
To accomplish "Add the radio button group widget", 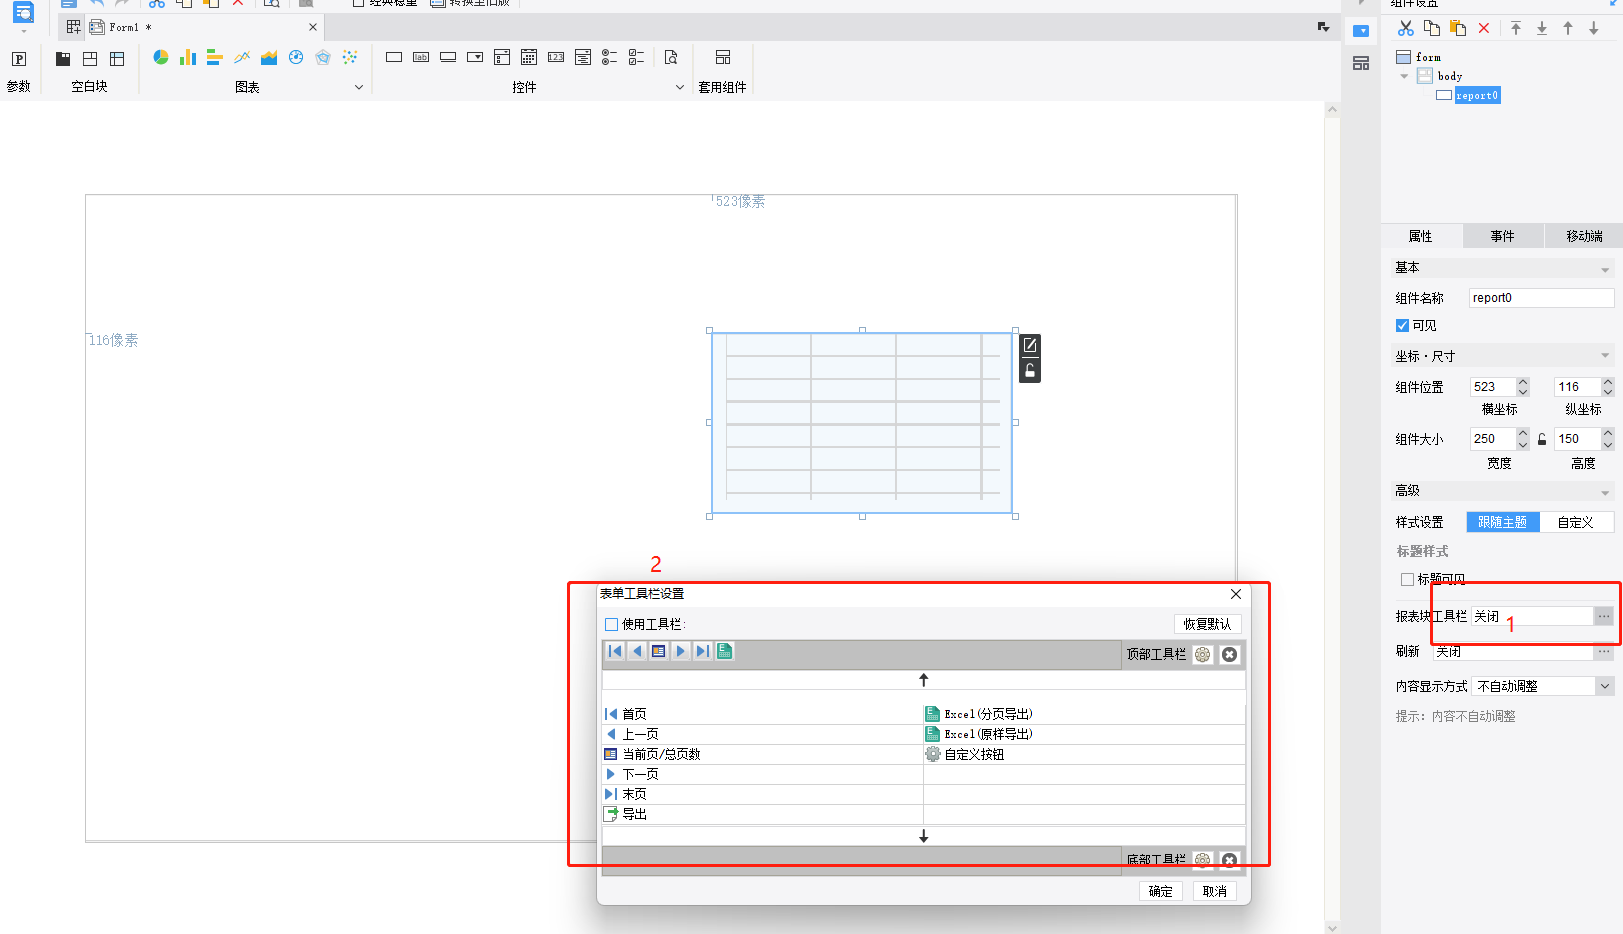I will (x=610, y=57).
